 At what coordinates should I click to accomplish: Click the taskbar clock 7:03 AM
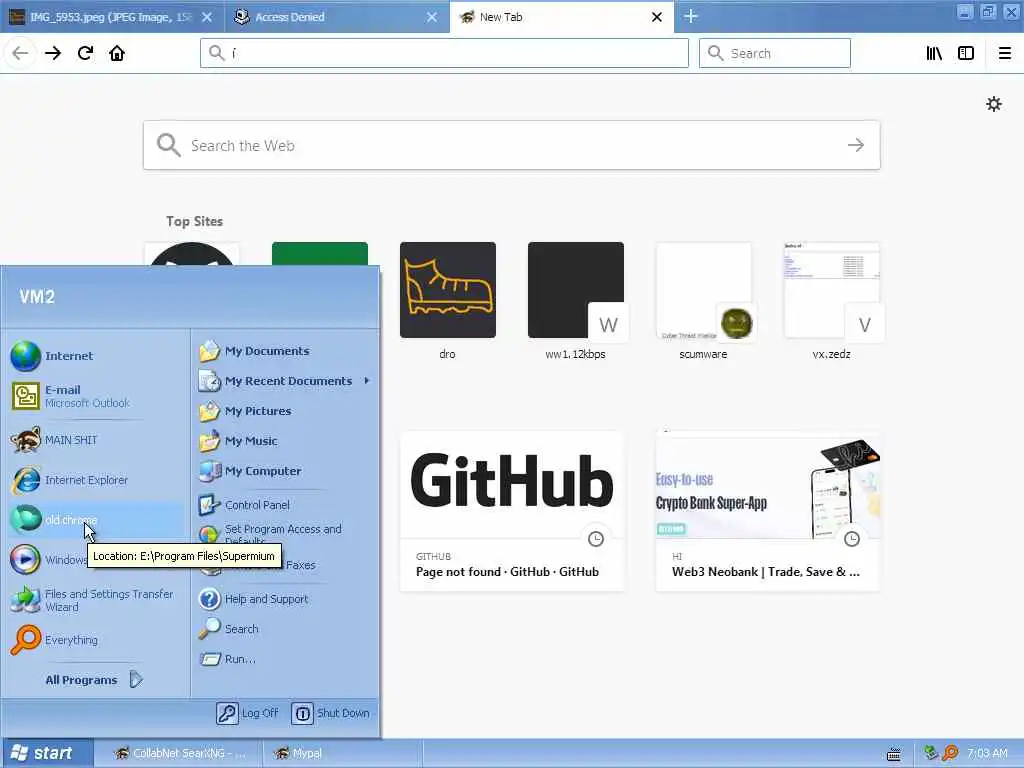coord(987,753)
